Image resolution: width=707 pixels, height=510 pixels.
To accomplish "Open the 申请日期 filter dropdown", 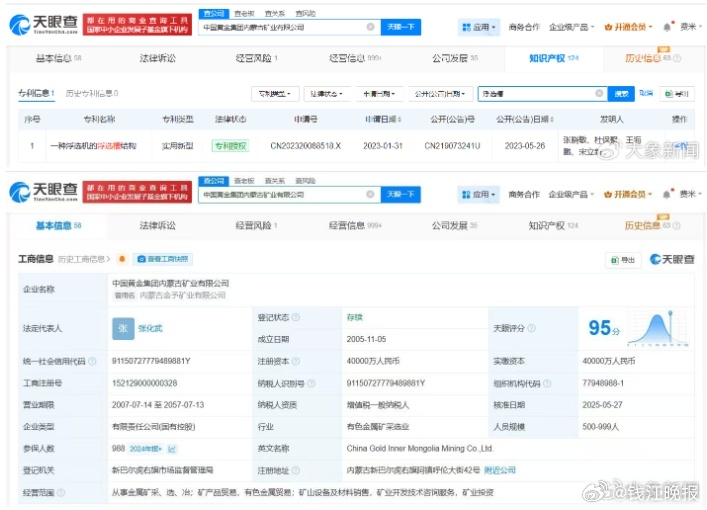I will [x=379, y=93].
